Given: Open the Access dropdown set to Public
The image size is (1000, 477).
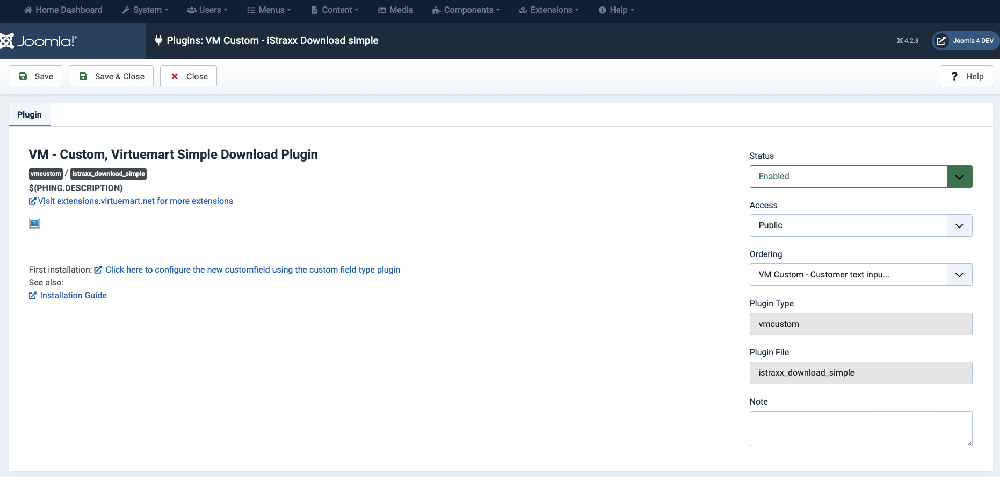Looking at the screenshot, I should tap(860, 225).
